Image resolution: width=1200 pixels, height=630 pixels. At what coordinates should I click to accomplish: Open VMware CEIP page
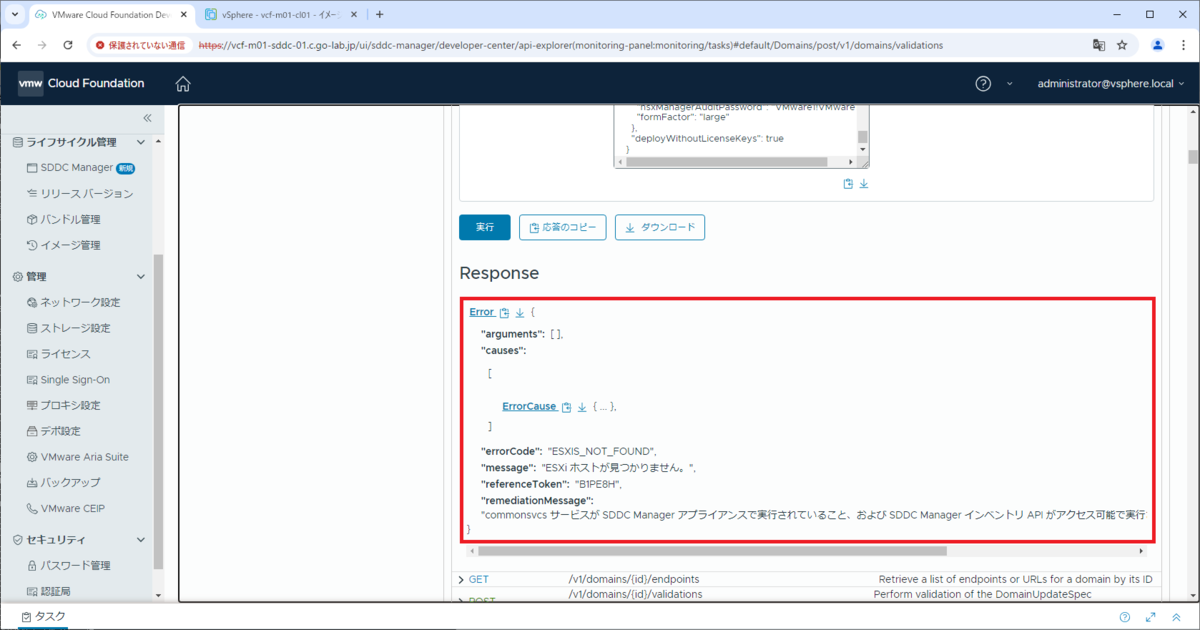pyautogui.click(x=65, y=509)
